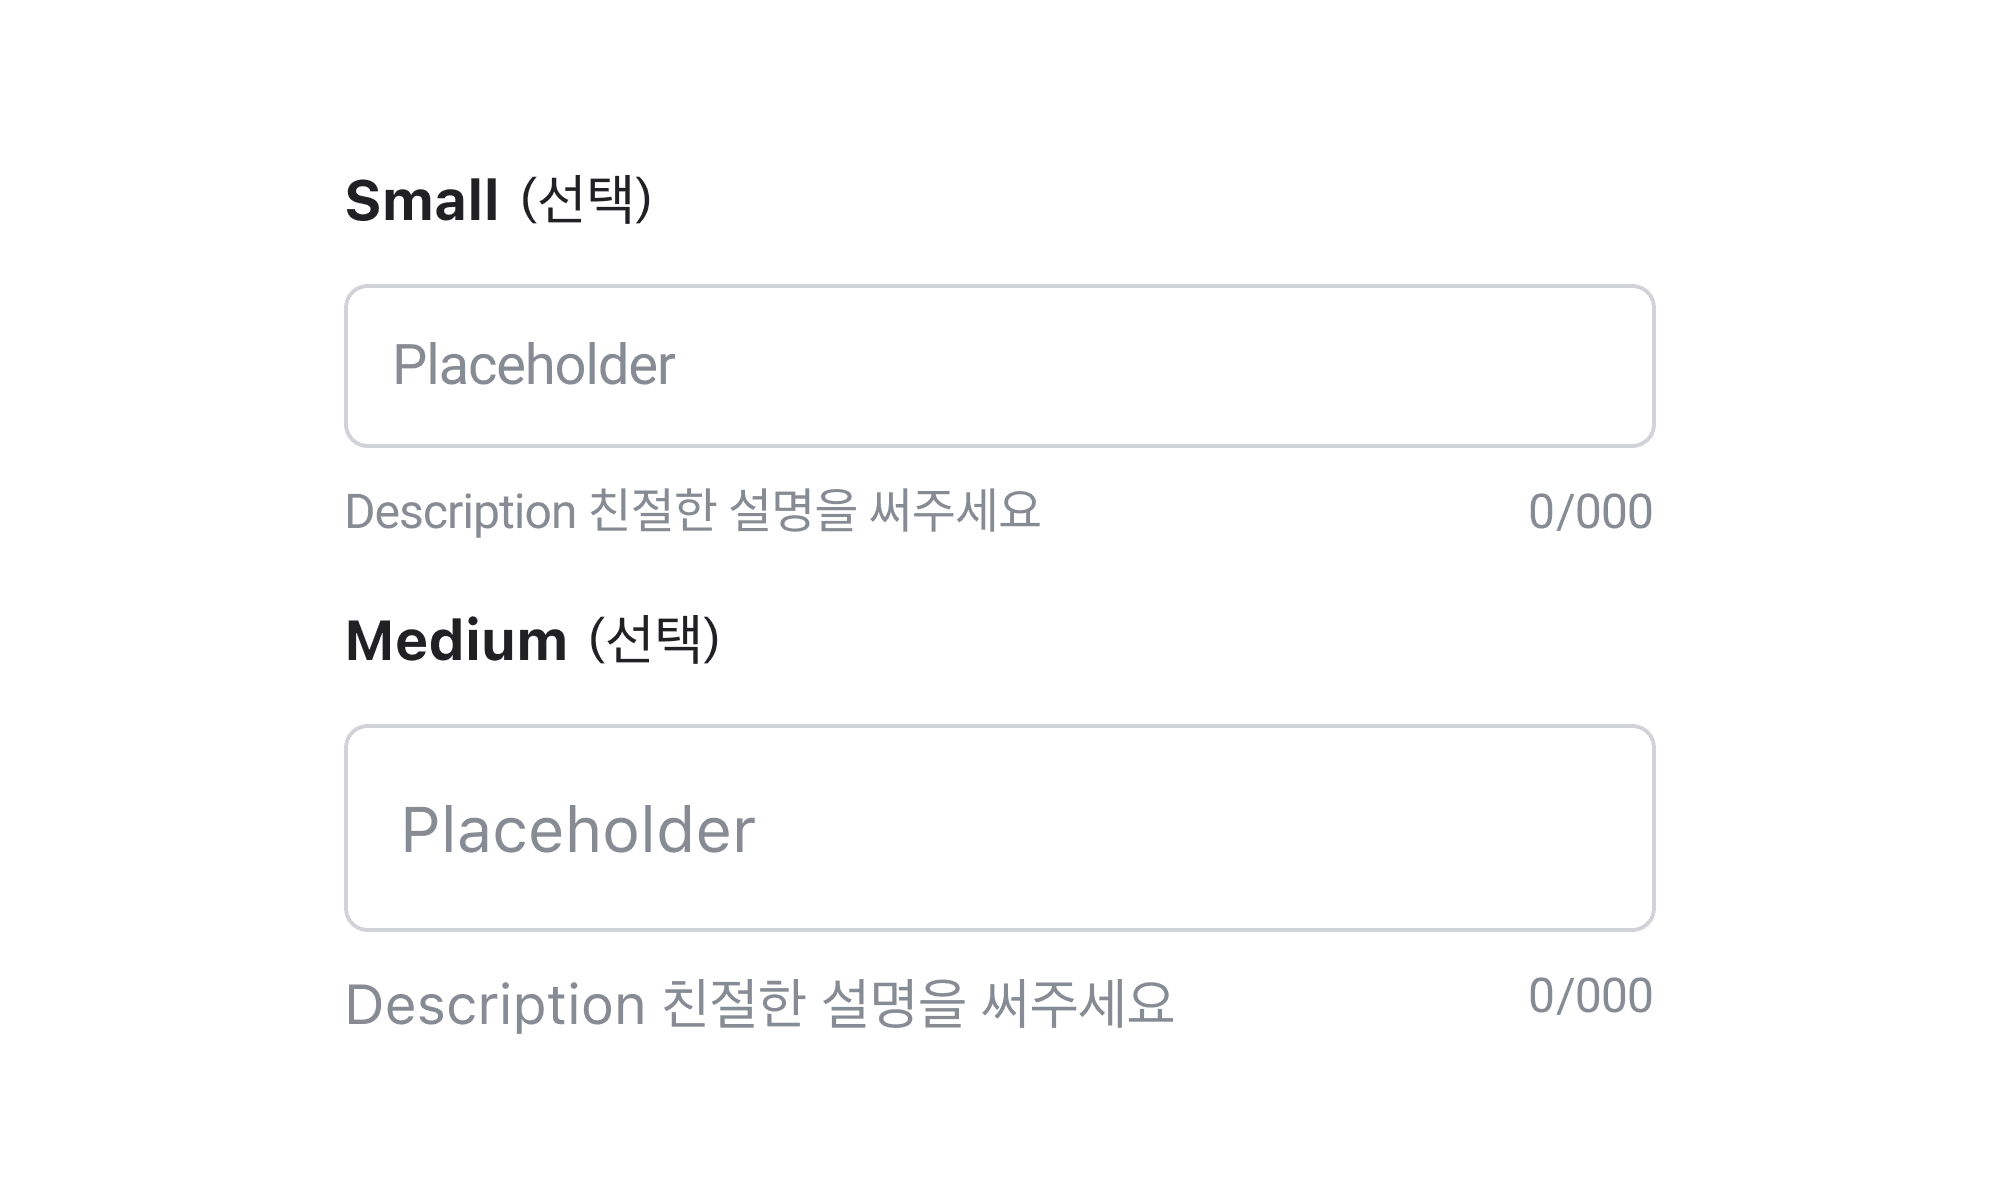2000x1200 pixels.
Task: Click the Placeholder text in Medium field
Action: pos(578,830)
